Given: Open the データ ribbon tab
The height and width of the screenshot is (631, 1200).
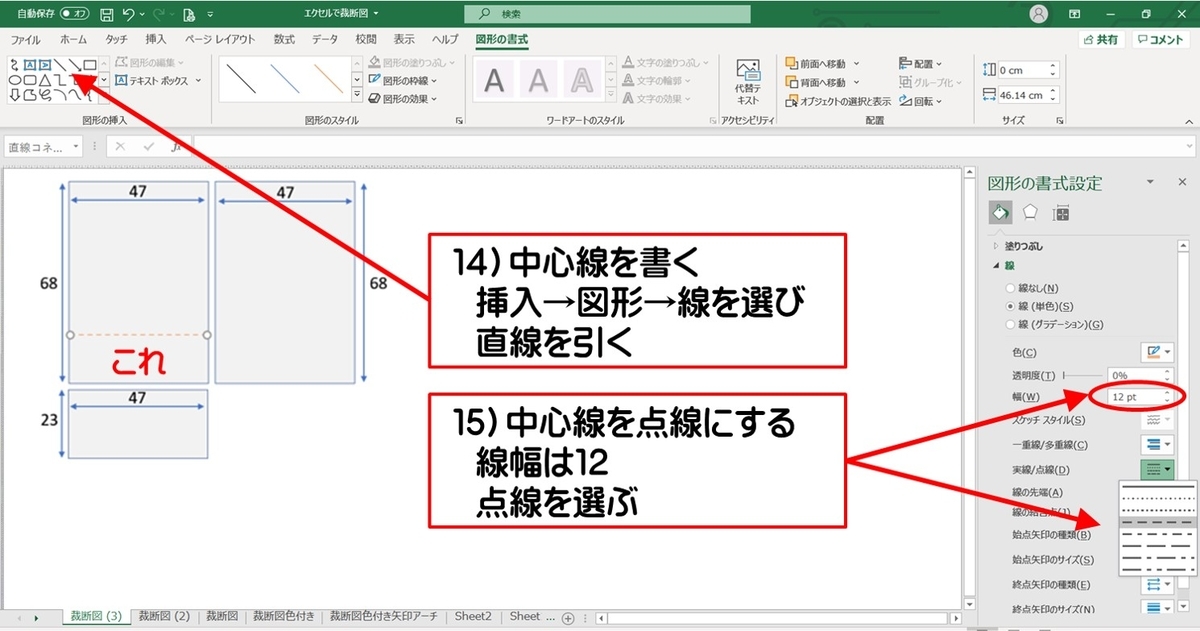Looking at the screenshot, I should pyautogui.click(x=324, y=40).
